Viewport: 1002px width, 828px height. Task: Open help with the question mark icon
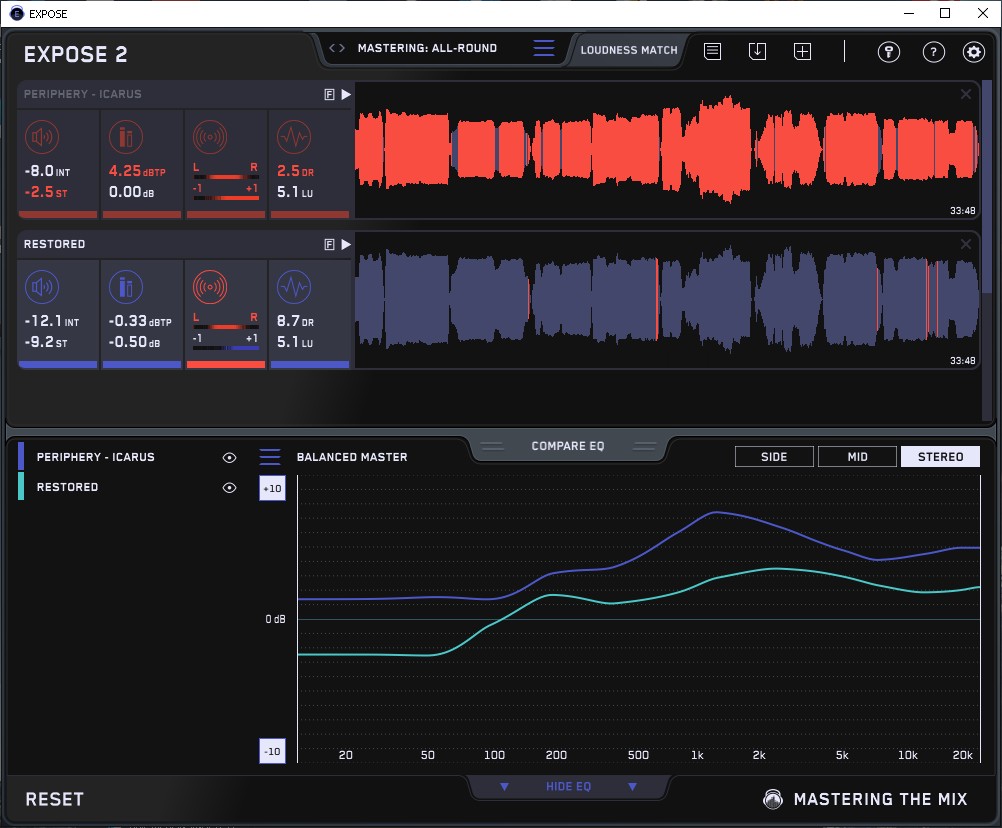pos(933,52)
